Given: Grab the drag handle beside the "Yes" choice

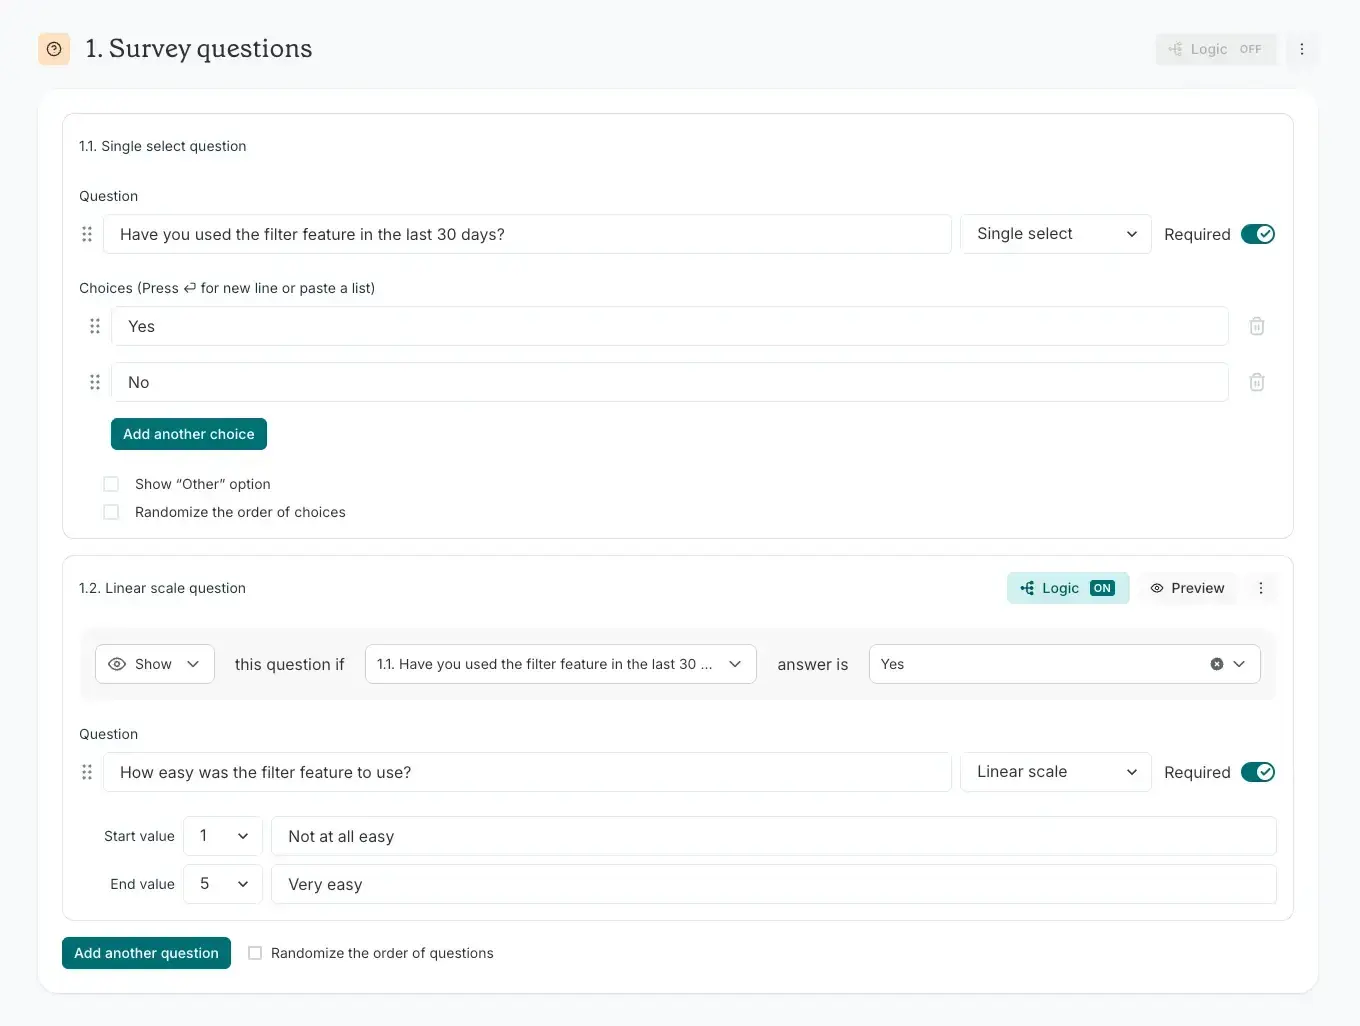Looking at the screenshot, I should pos(95,326).
